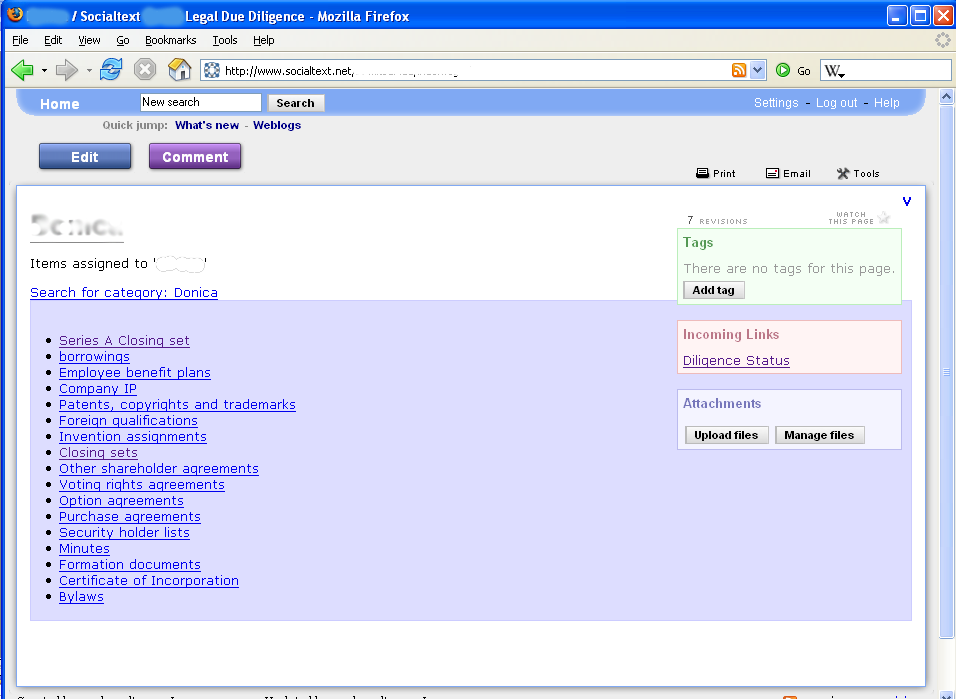Image resolution: width=956 pixels, height=699 pixels.
Task: Open the Tools wrench icon
Action: tap(843, 173)
